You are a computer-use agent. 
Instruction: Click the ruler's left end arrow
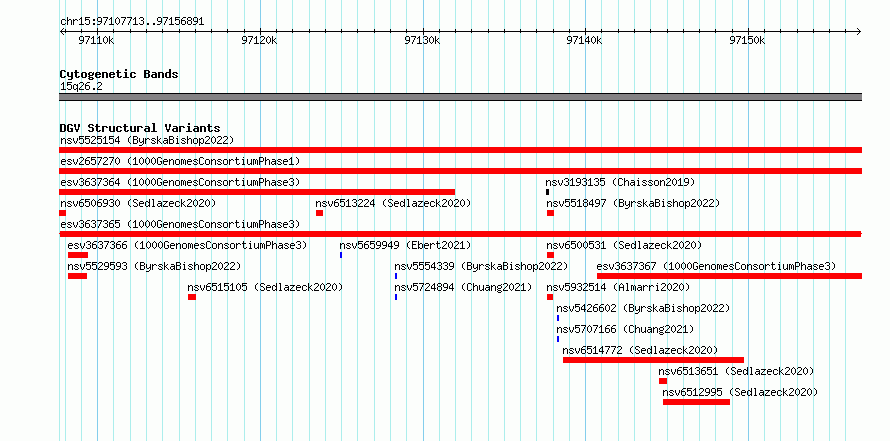(x=62, y=31)
